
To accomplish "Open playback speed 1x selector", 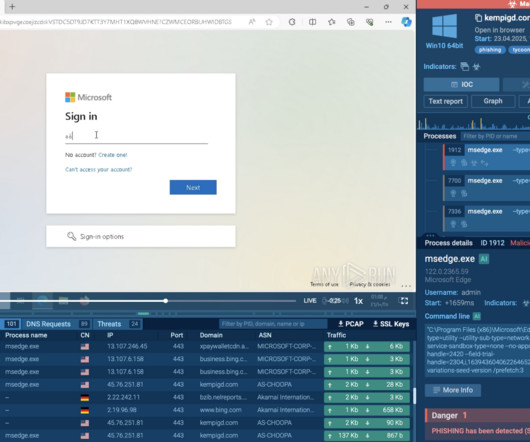I will [x=358, y=301].
